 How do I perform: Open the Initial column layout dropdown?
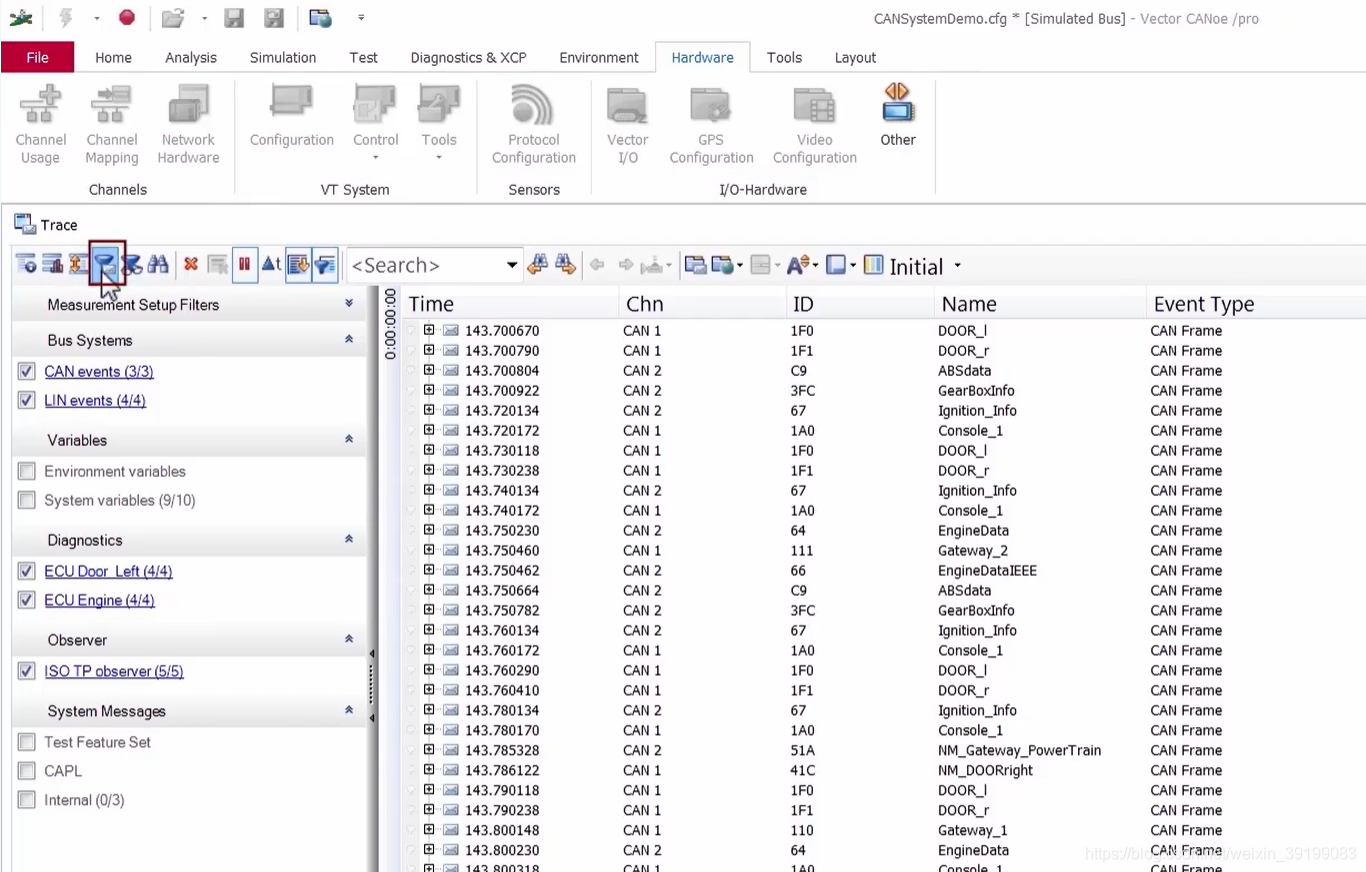[957, 266]
